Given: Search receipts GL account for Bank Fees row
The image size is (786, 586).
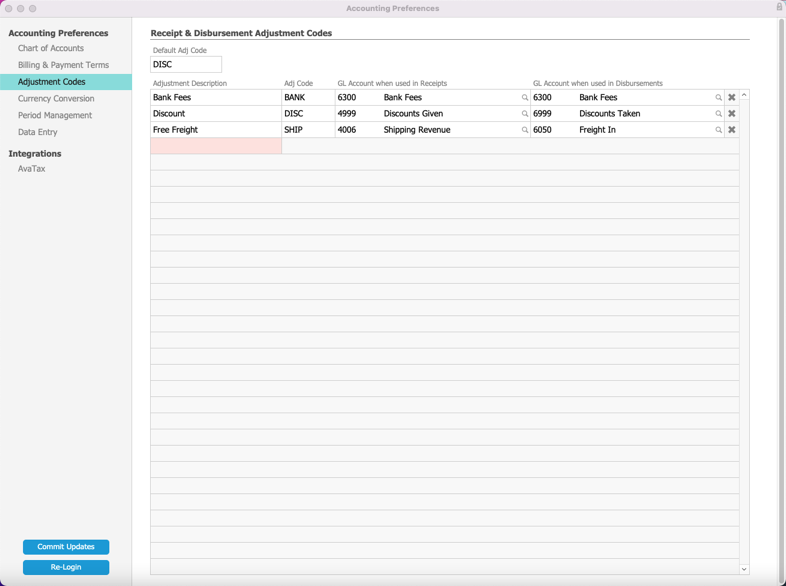Looking at the screenshot, I should point(524,98).
